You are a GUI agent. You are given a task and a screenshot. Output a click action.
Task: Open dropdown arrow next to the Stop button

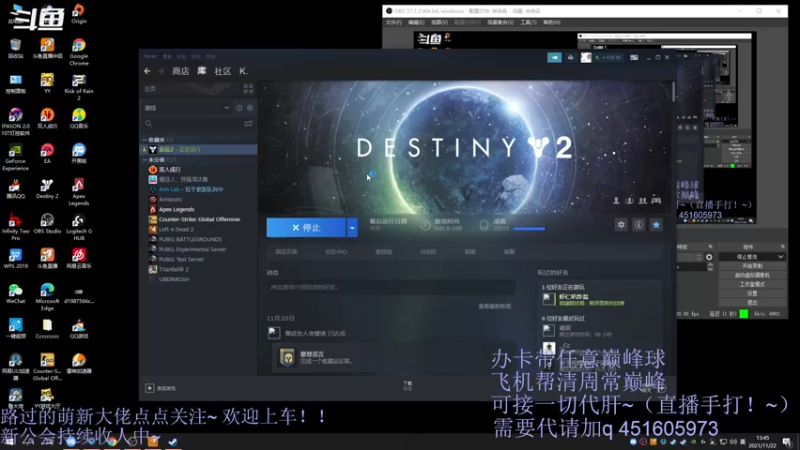coord(352,228)
